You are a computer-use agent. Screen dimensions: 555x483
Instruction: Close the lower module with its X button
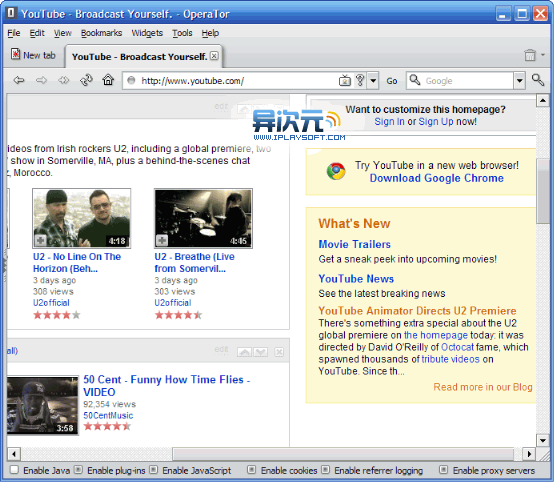[x=279, y=352]
